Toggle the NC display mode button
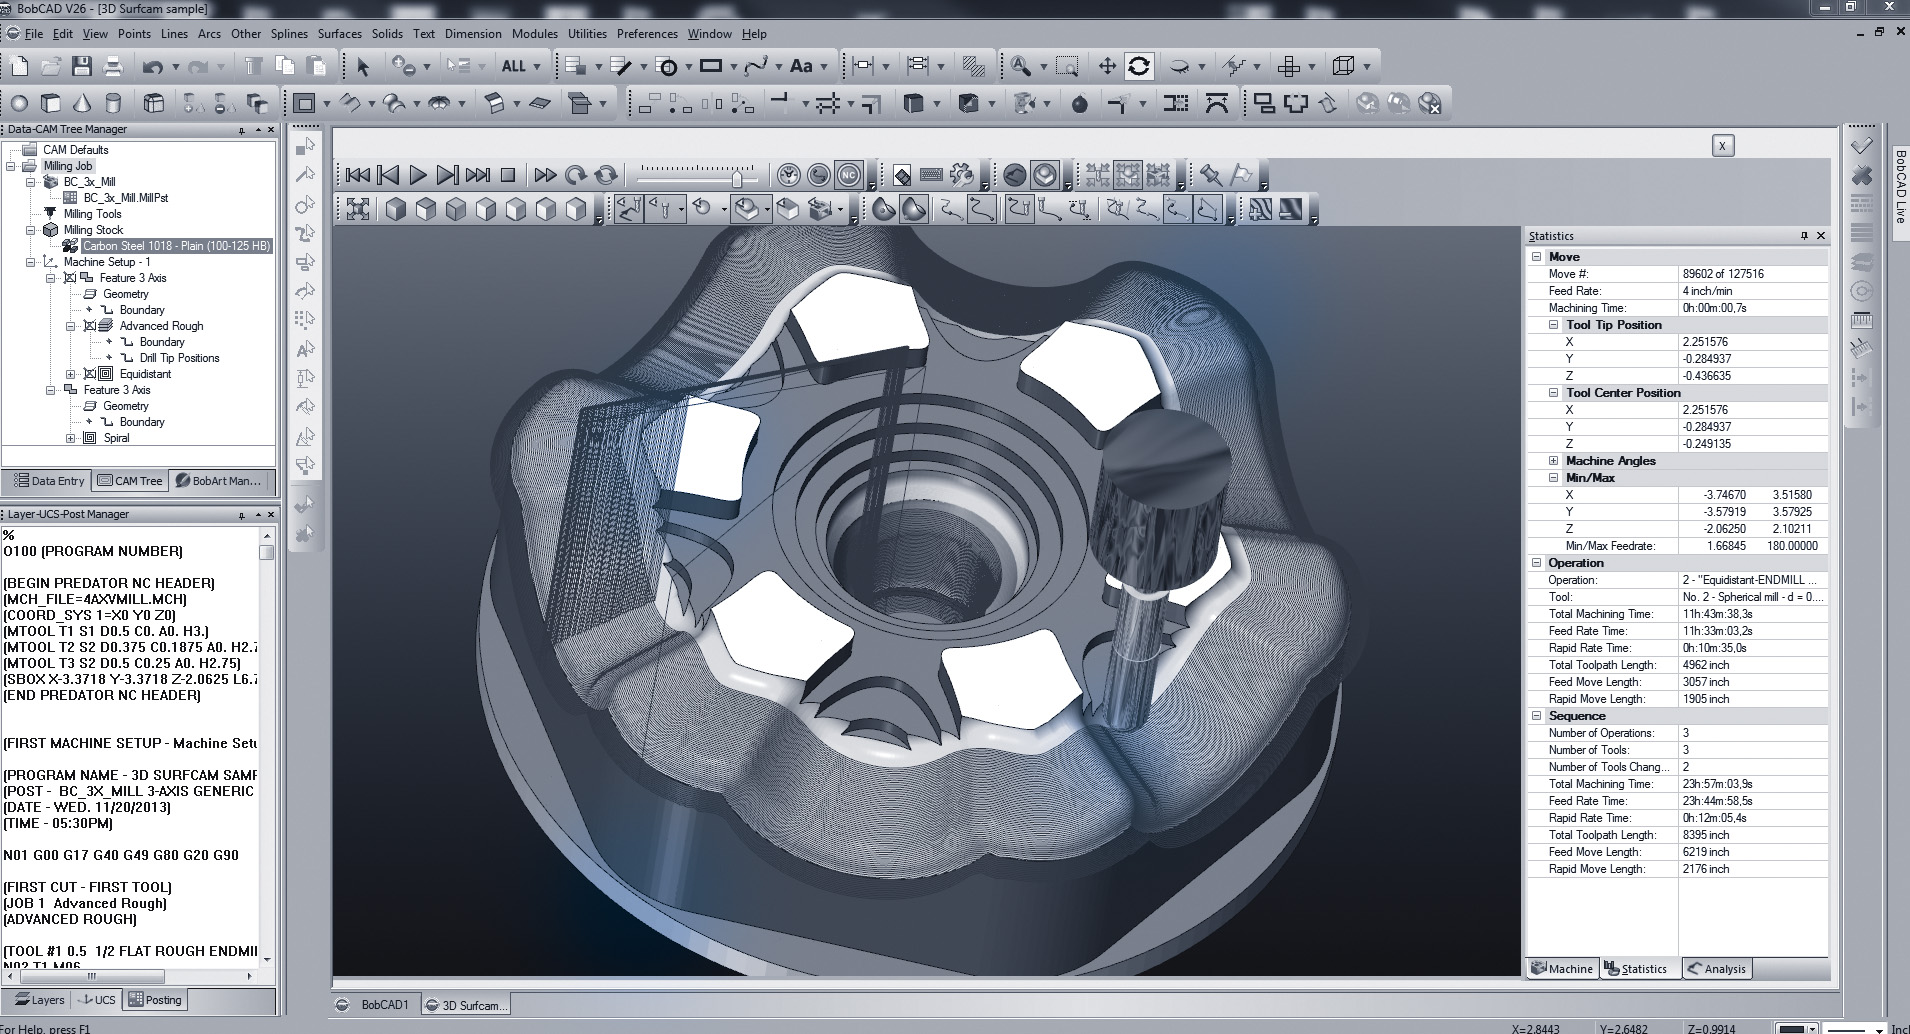Screen dimensions: 1910x1034 click(x=848, y=176)
